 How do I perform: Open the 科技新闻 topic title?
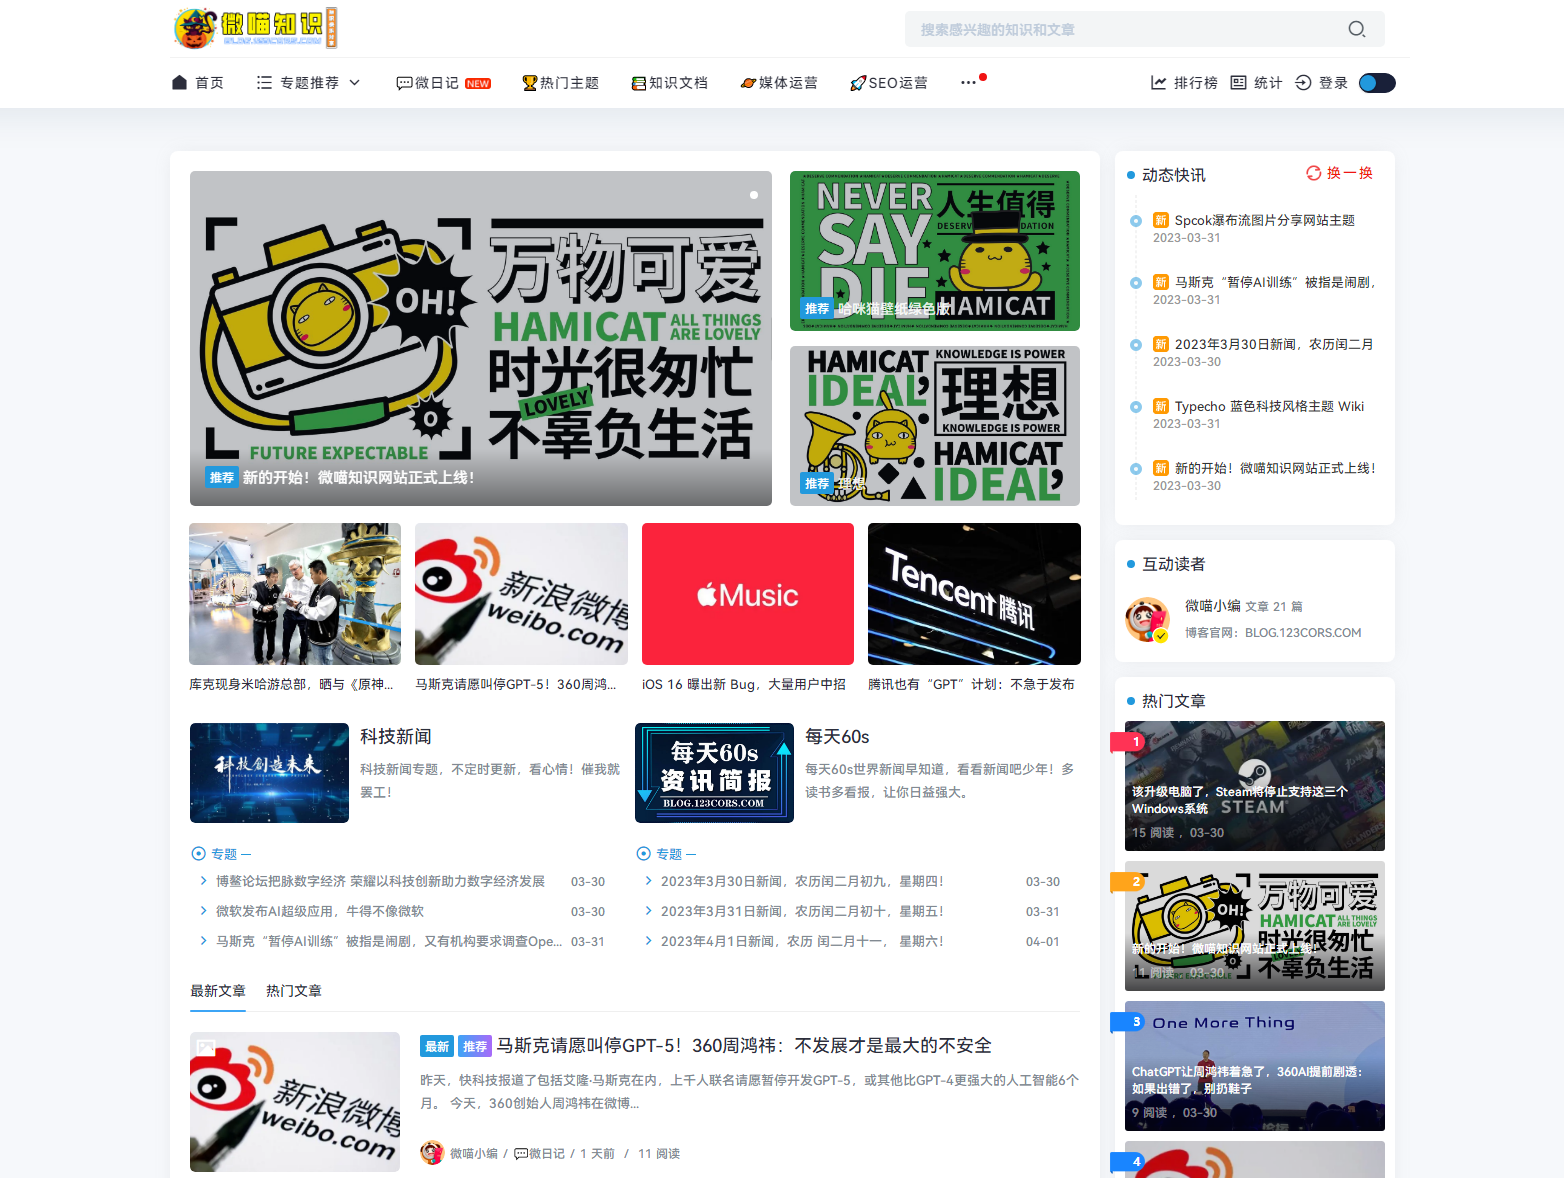click(x=396, y=737)
